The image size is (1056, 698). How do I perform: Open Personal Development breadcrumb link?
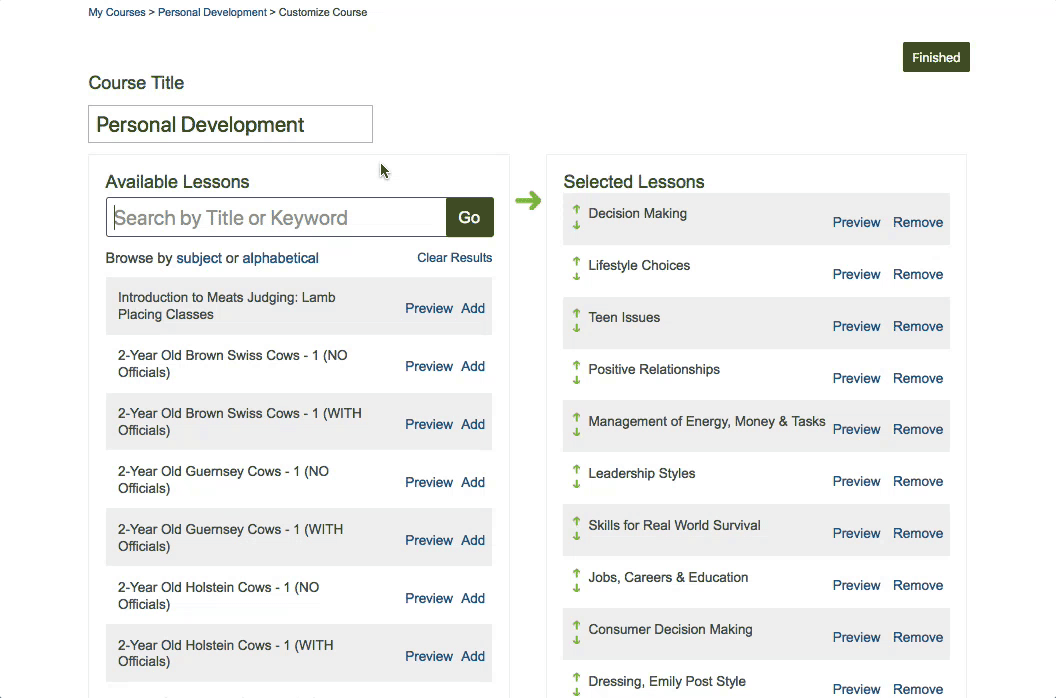pyautogui.click(x=212, y=12)
